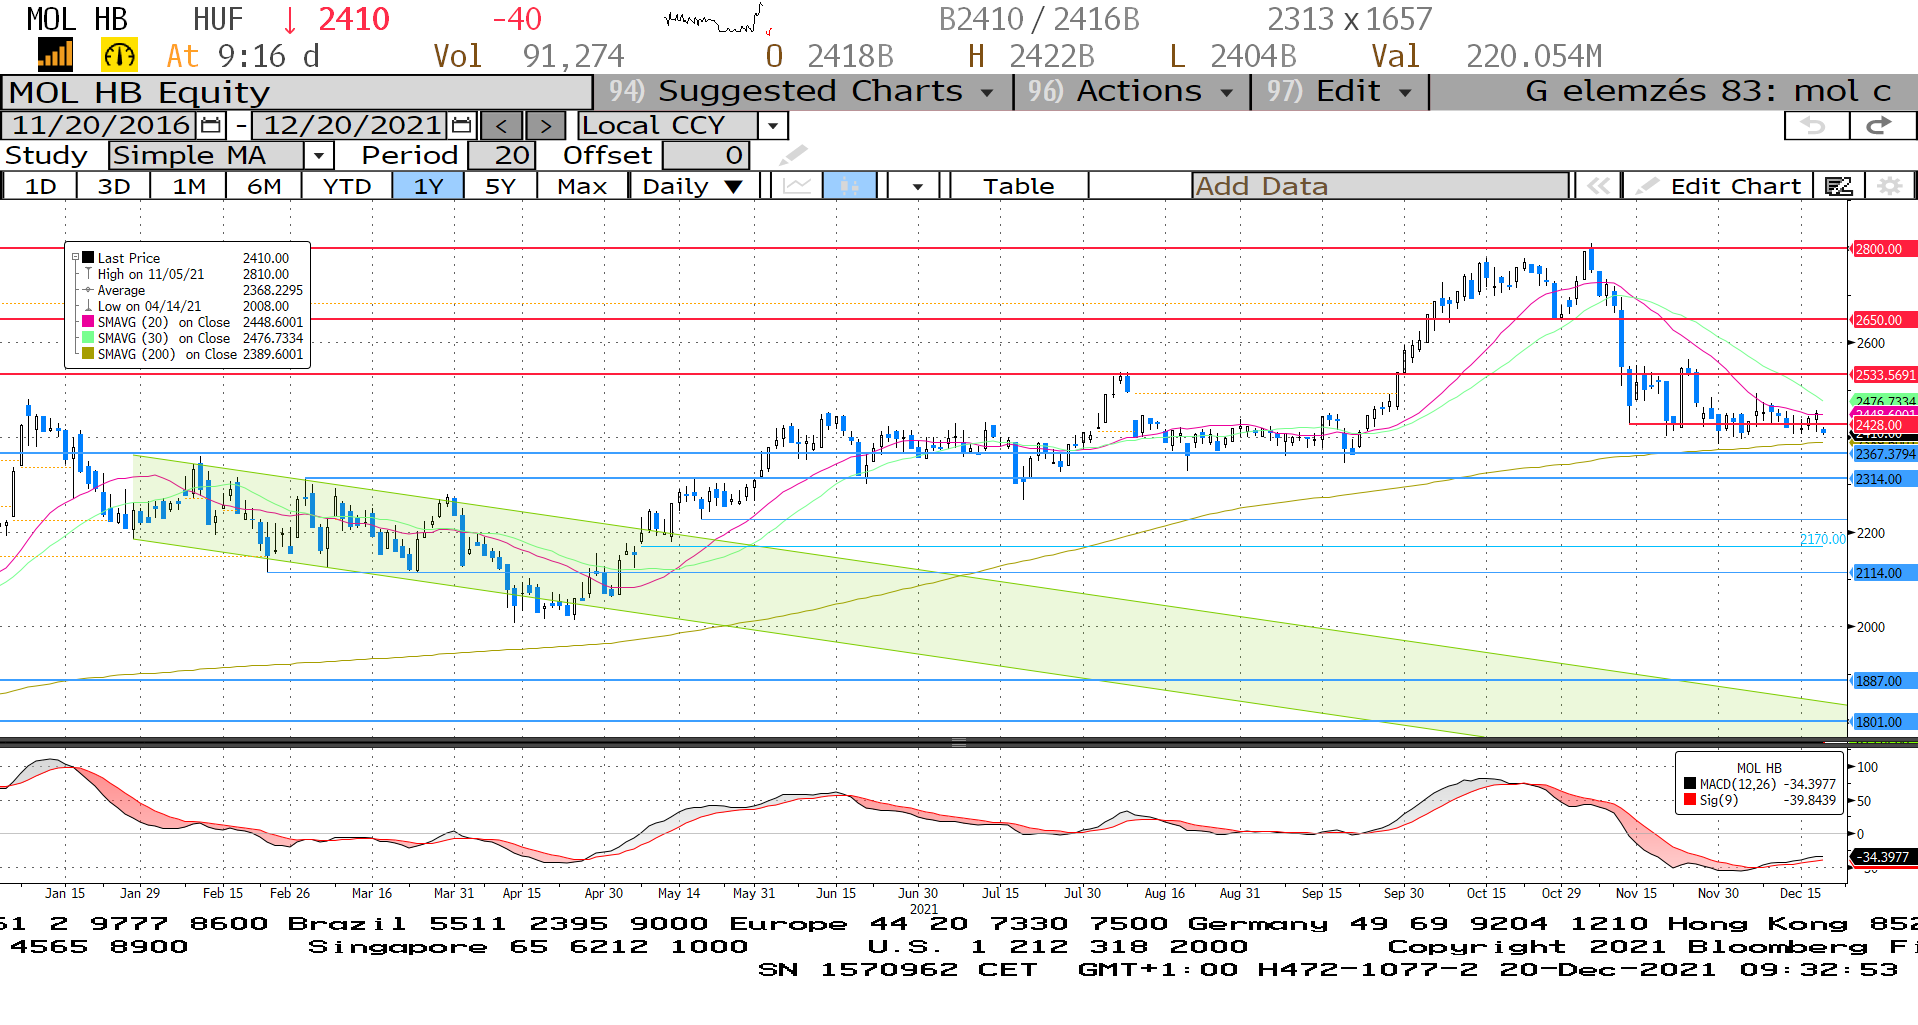
Task: Click the 1887.00 price level label
Action: (x=1884, y=681)
